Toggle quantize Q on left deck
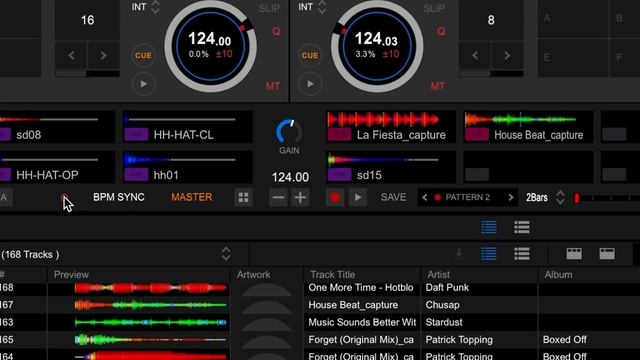 point(276,31)
